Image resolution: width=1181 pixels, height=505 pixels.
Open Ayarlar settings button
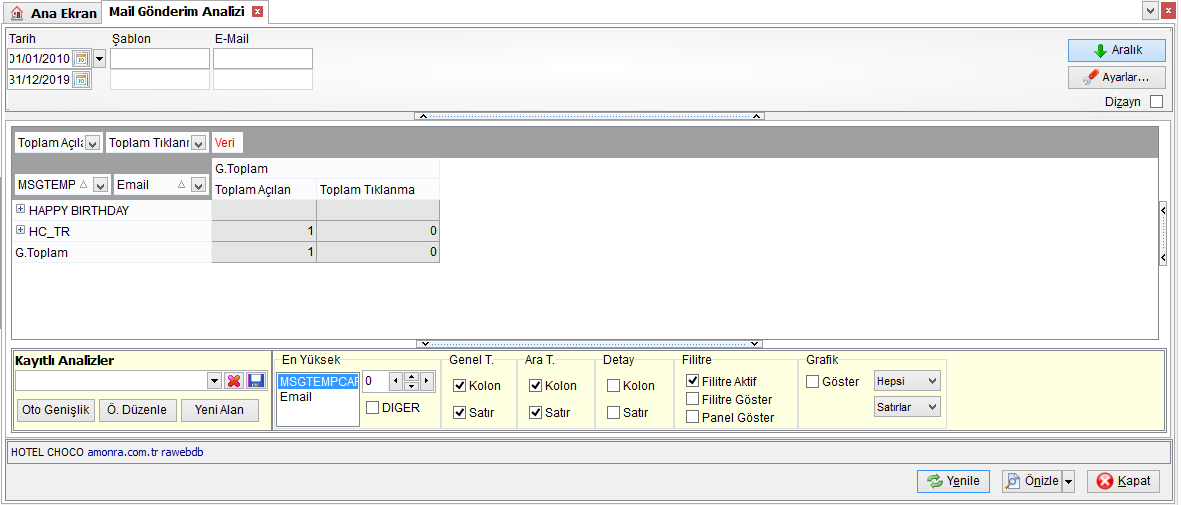tap(1116, 77)
